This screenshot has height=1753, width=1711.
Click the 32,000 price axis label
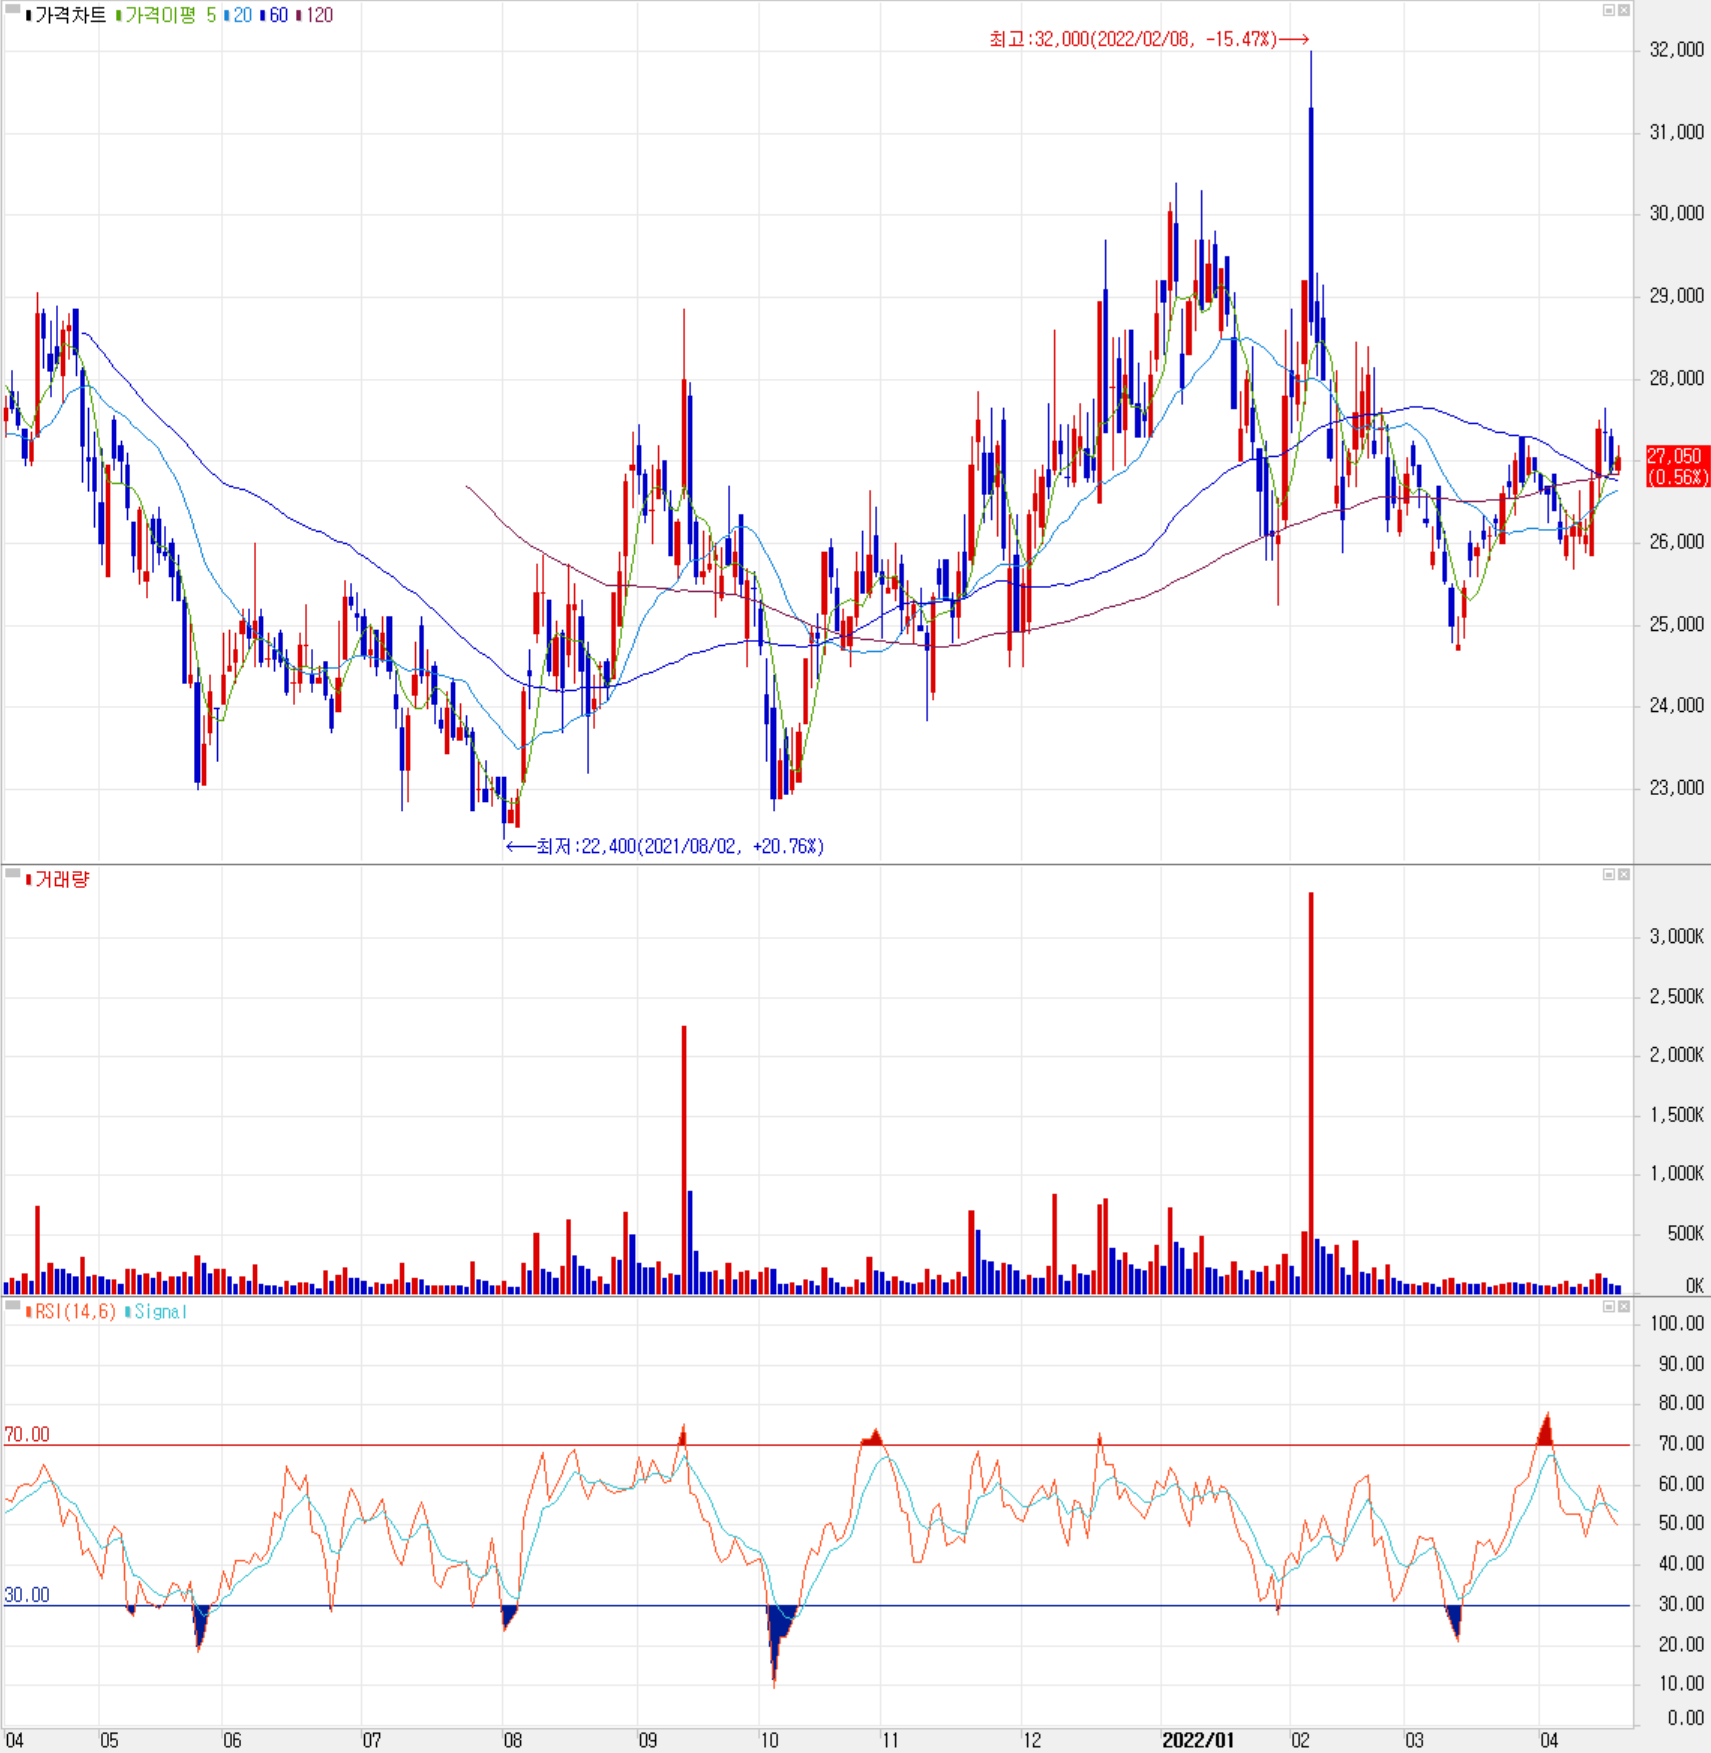1676,49
